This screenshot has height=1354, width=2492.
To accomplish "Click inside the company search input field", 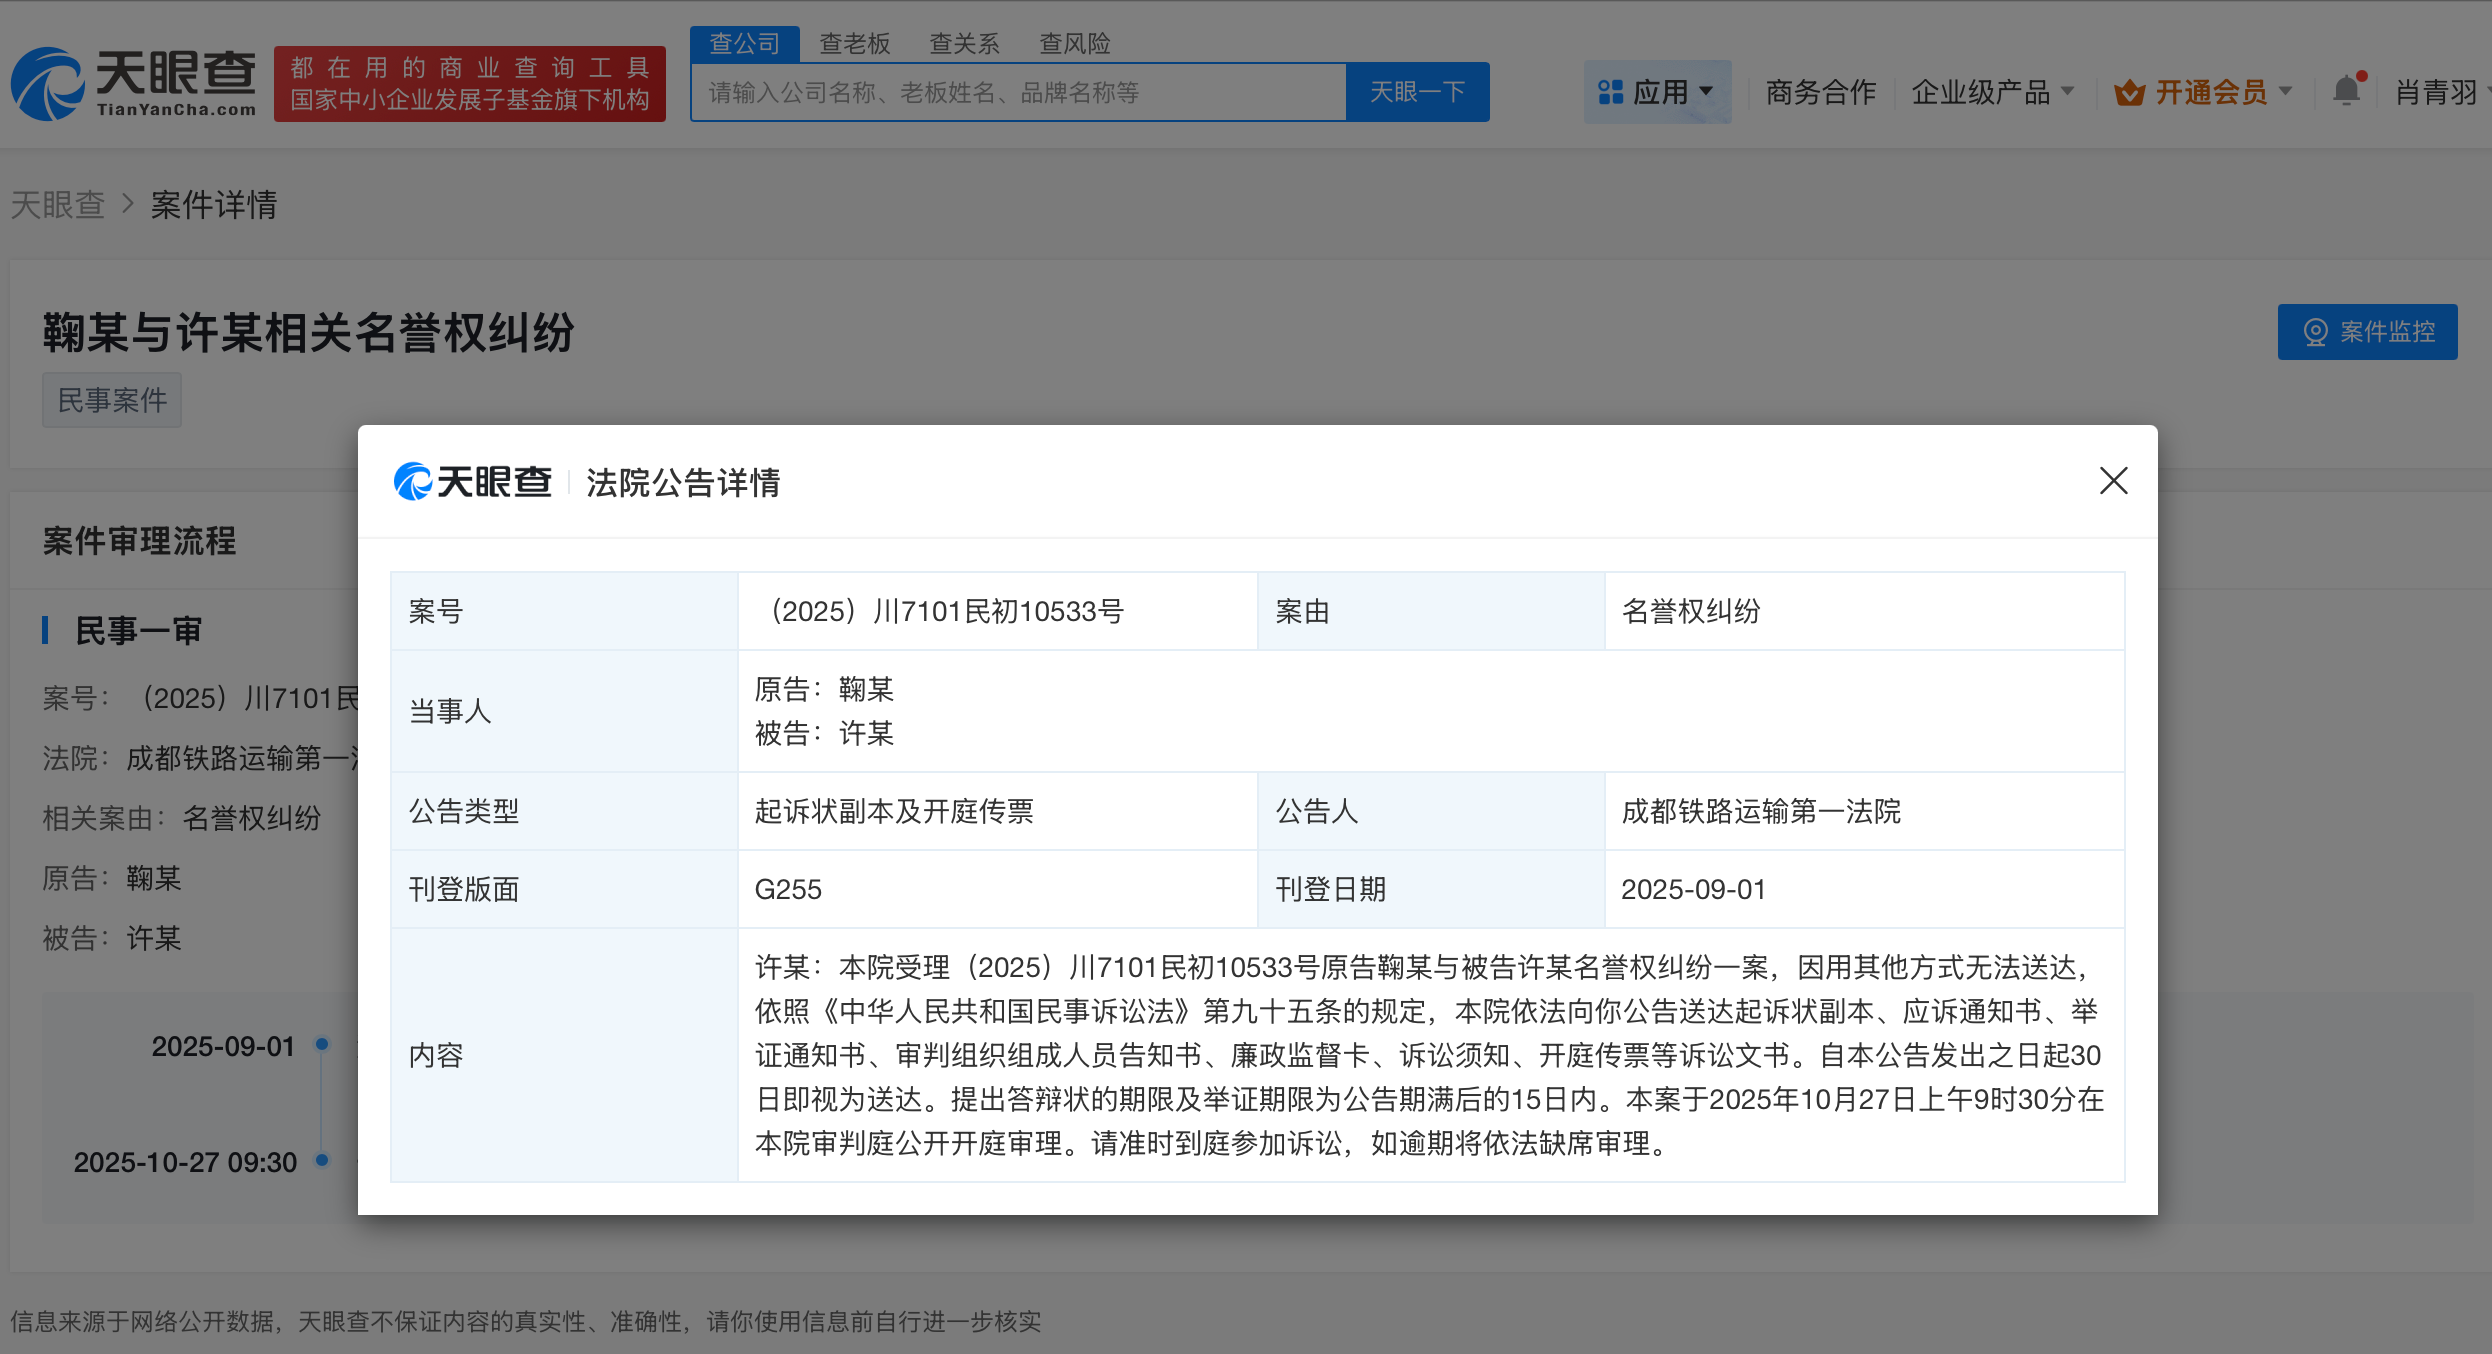I will (1018, 91).
